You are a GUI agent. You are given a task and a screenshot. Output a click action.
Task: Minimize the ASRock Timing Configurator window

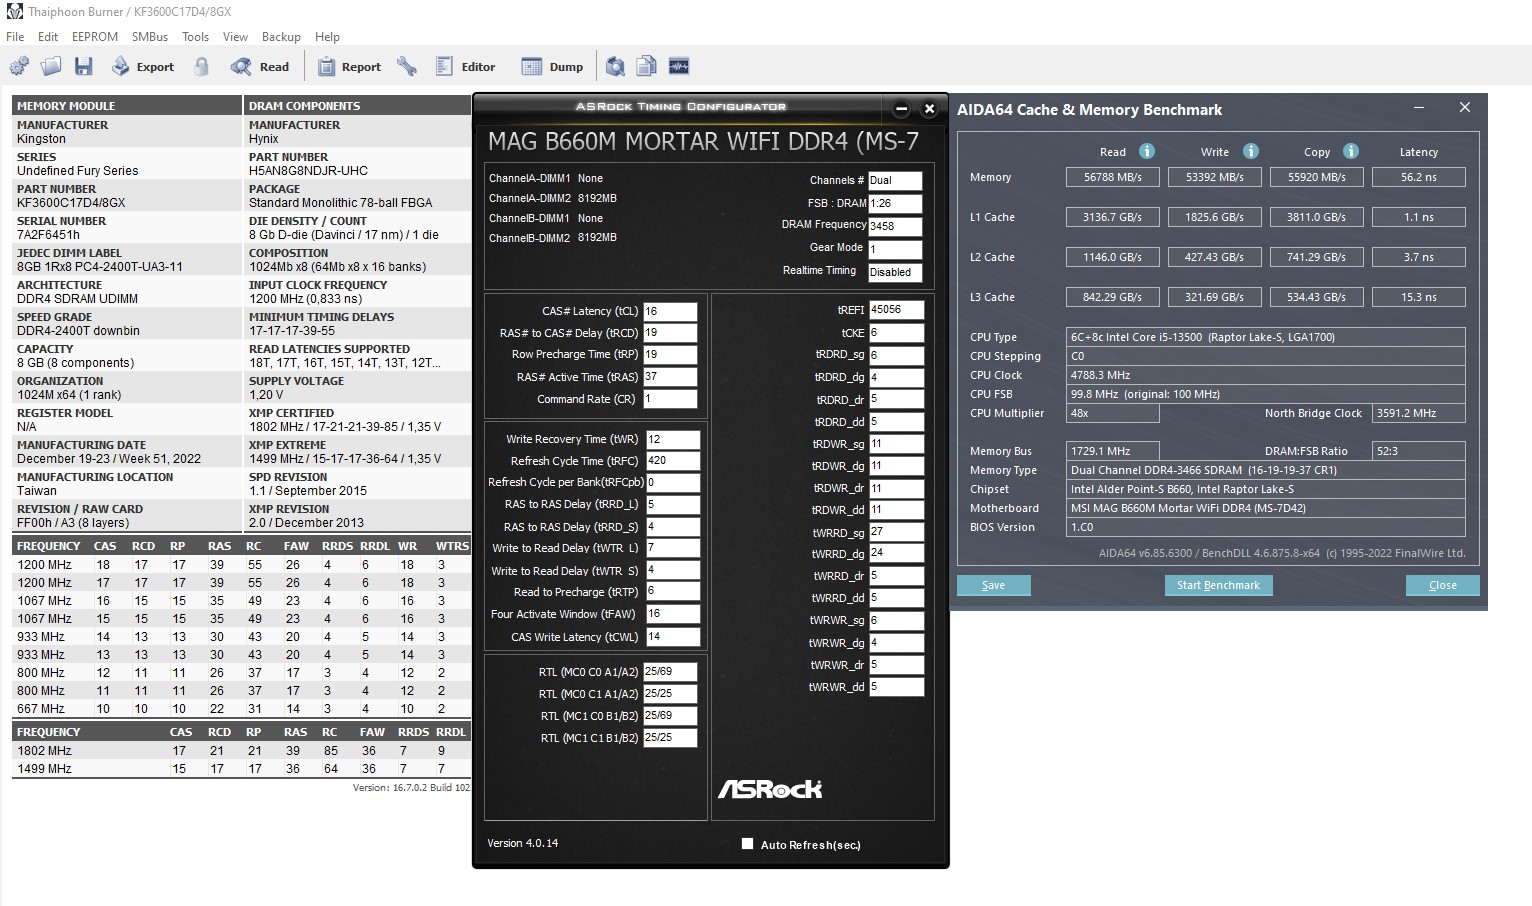(x=901, y=108)
